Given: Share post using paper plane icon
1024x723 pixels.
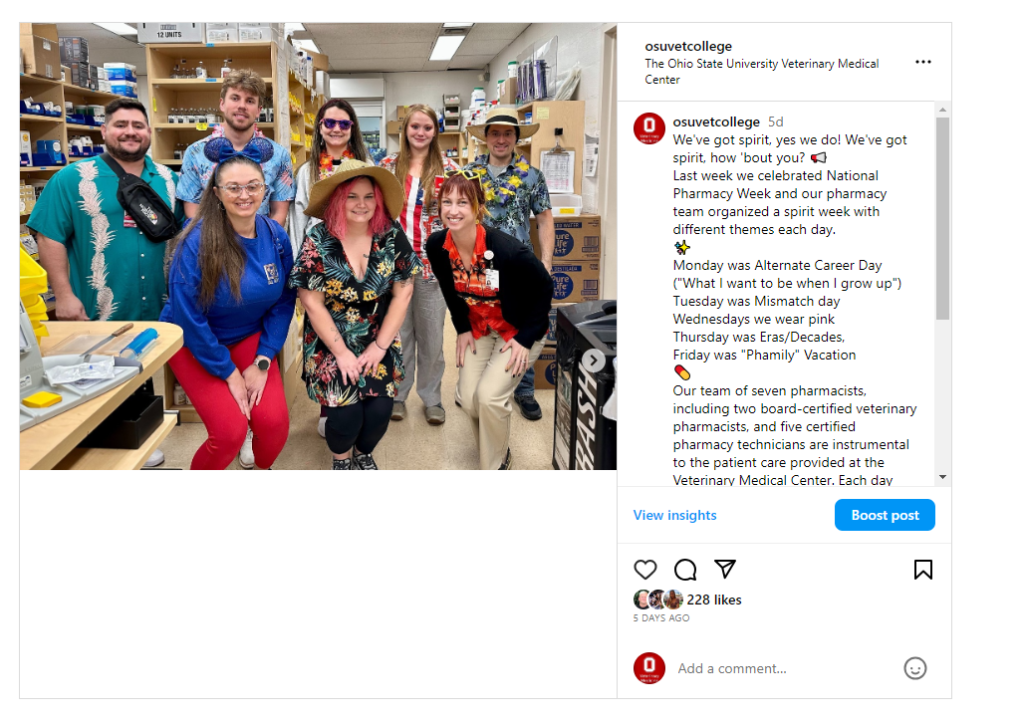Looking at the screenshot, I should pos(725,569).
